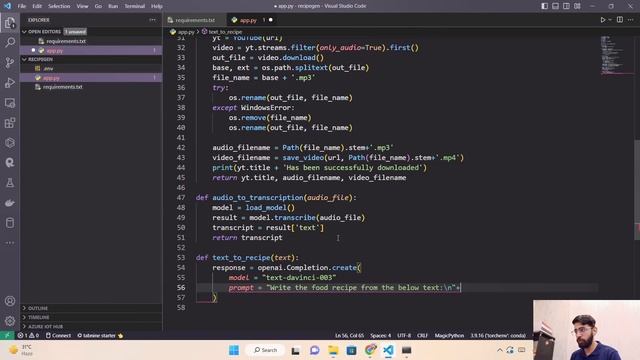Open the Accounts icon

point(10,301)
